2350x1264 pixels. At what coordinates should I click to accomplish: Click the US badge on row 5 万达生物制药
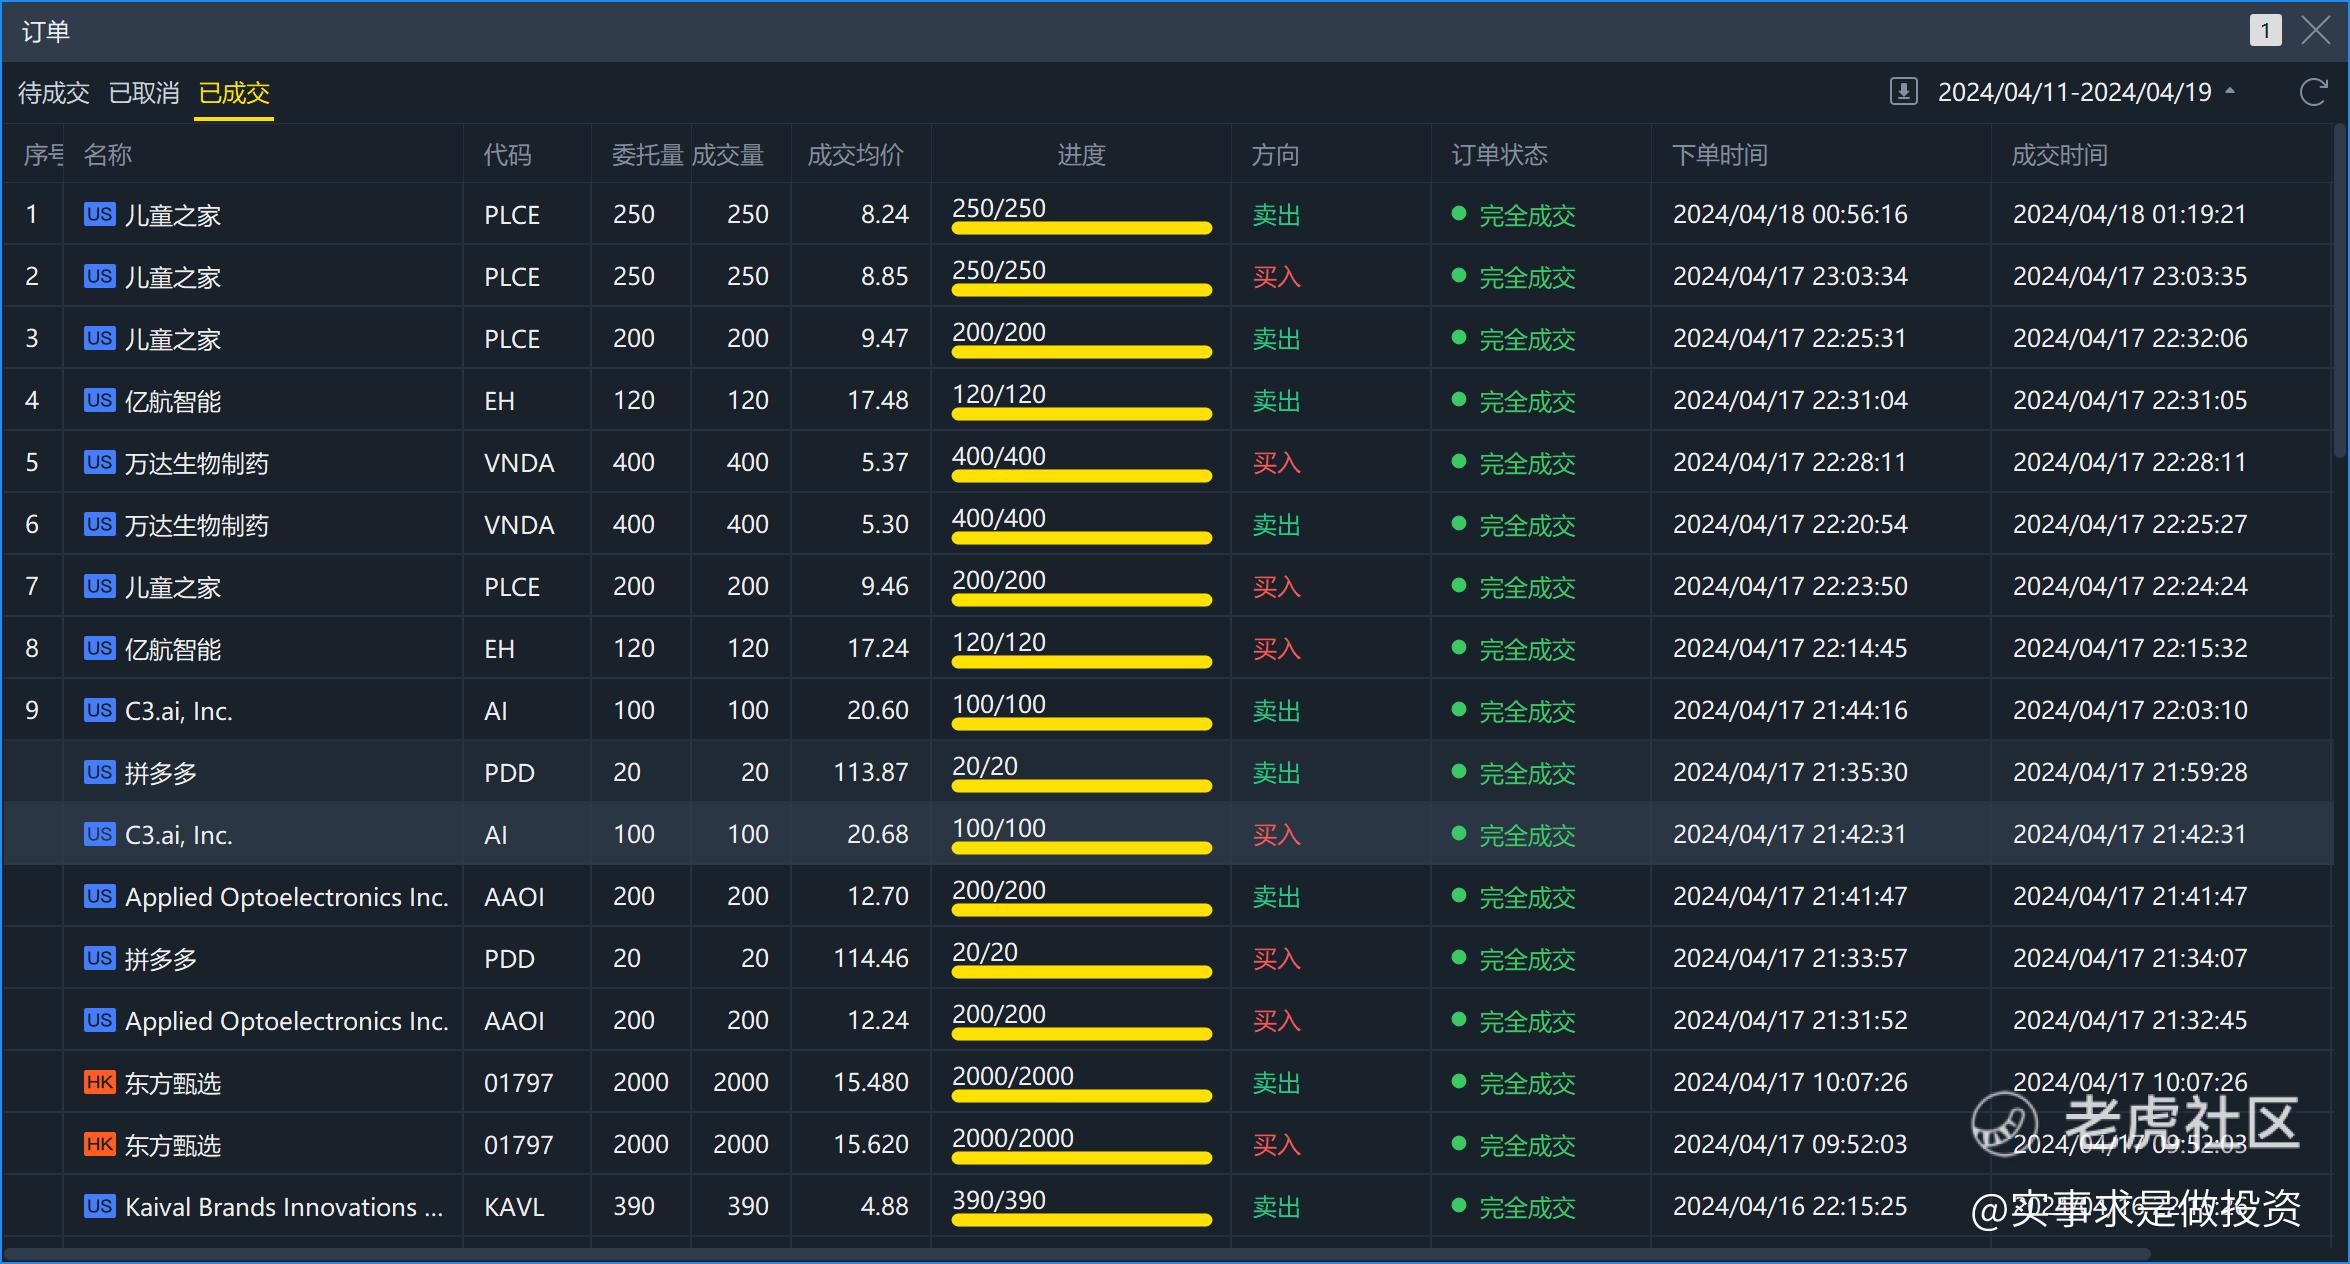(x=99, y=462)
